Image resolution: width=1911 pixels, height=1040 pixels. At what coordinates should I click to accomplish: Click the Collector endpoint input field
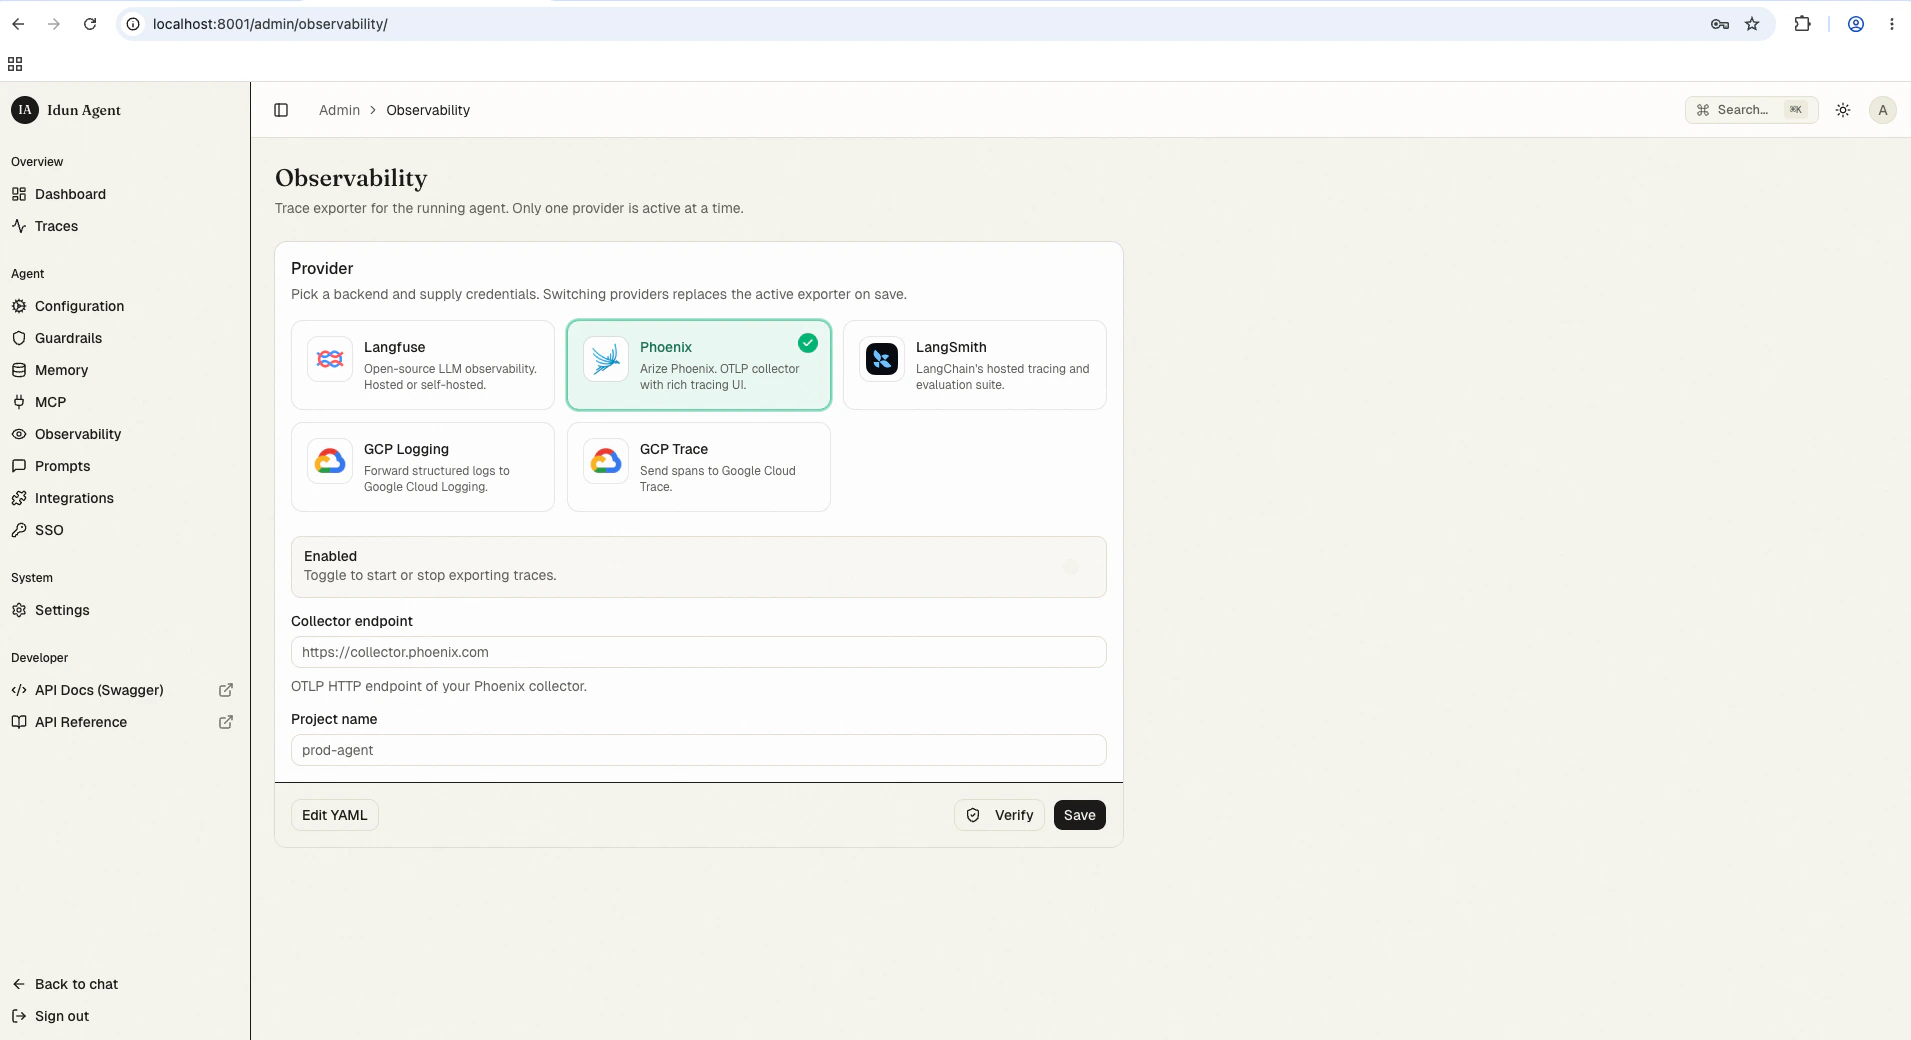[699, 652]
